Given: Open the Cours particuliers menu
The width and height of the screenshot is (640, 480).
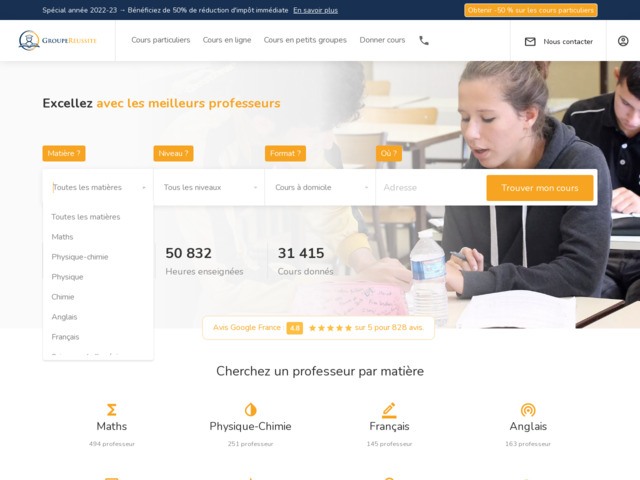Looking at the screenshot, I should tap(160, 40).
